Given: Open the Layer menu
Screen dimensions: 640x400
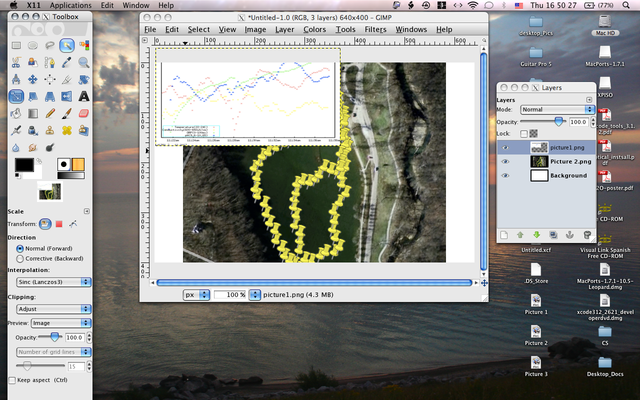Looking at the screenshot, I should tap(284, 29).
